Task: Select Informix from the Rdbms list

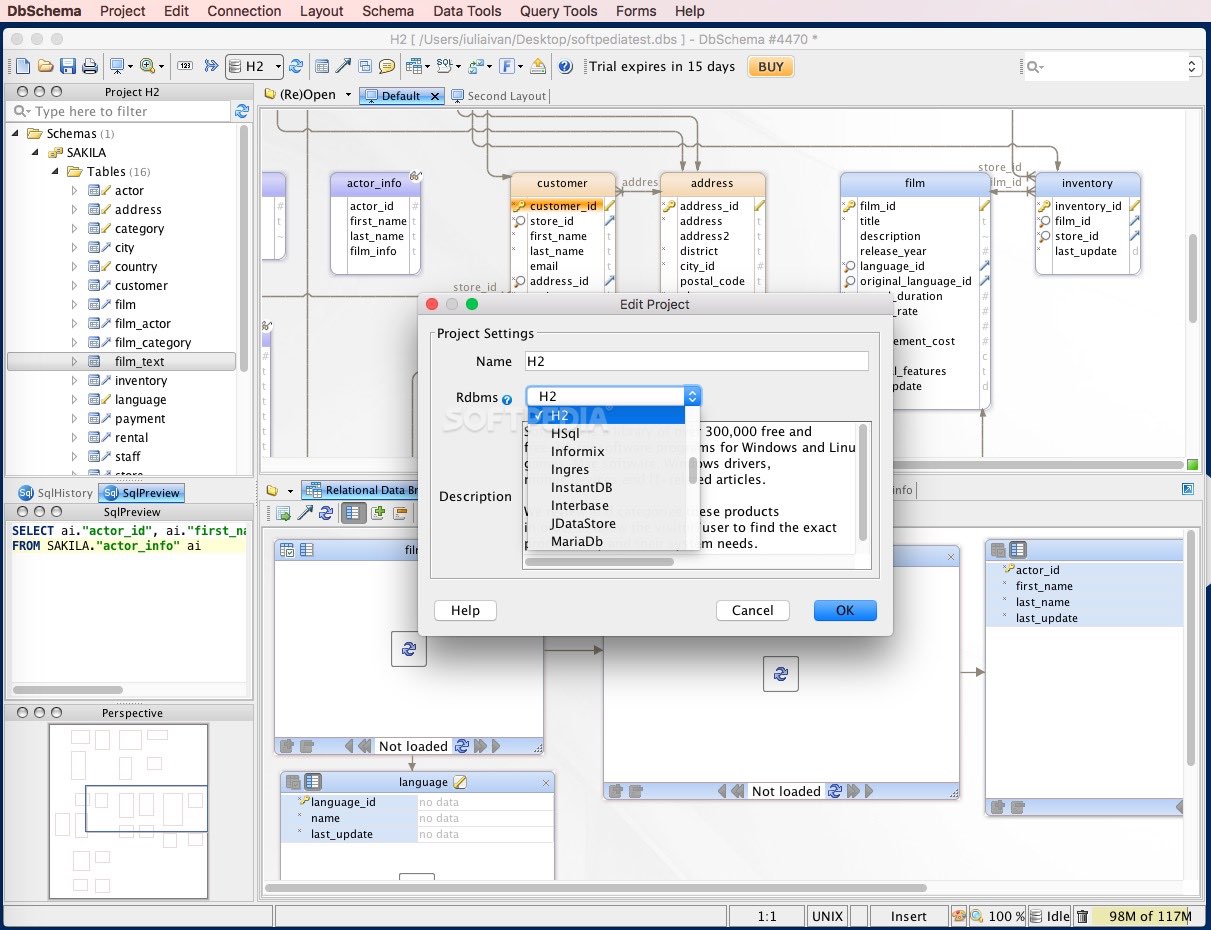Action: tap(606, 452)
